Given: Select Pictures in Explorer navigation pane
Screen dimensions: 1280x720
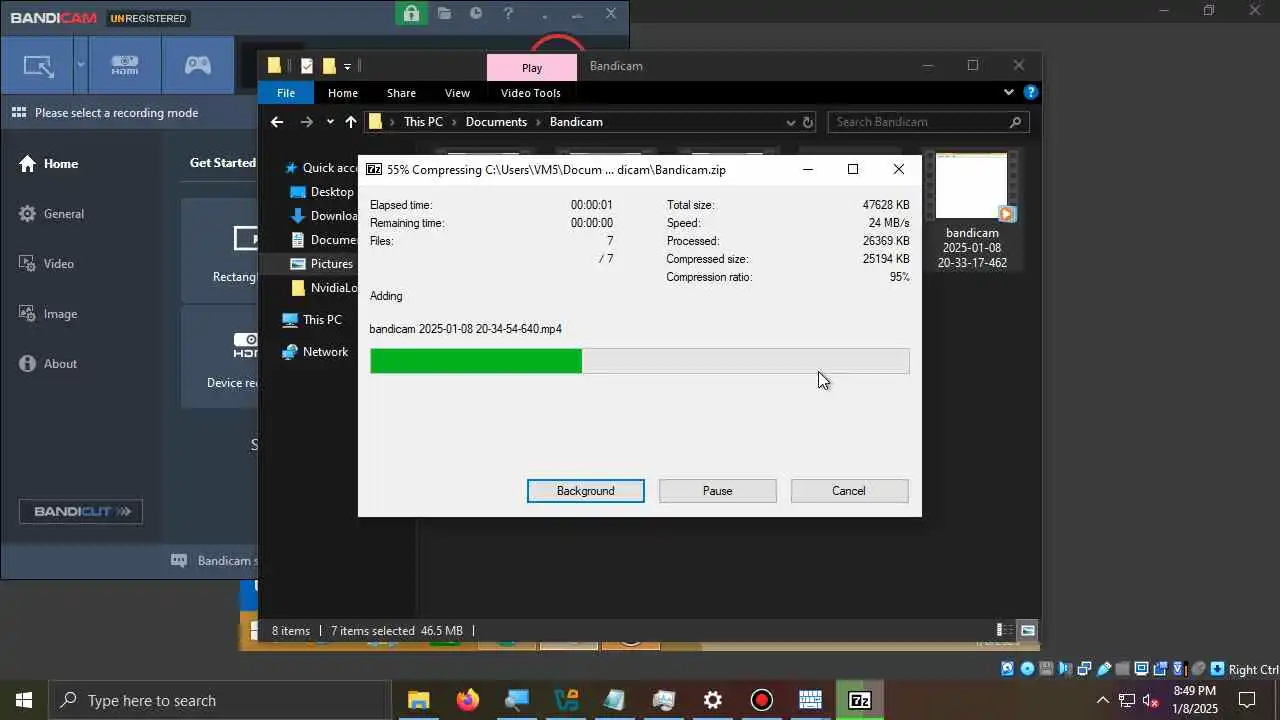Looking at the screenshot, I should pos(322,264).
